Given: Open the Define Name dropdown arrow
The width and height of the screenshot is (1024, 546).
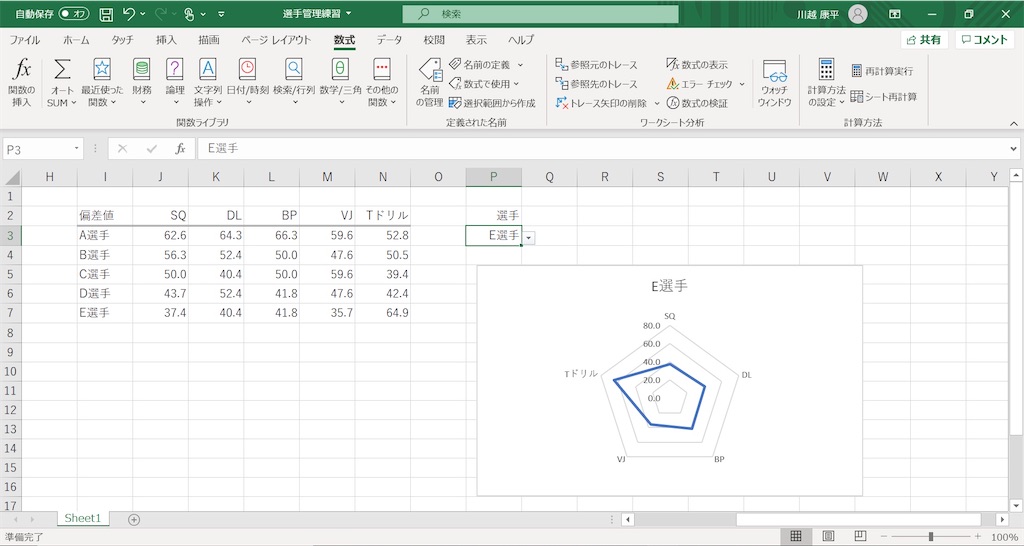Looking at the screenshot, I should point(520,65).
